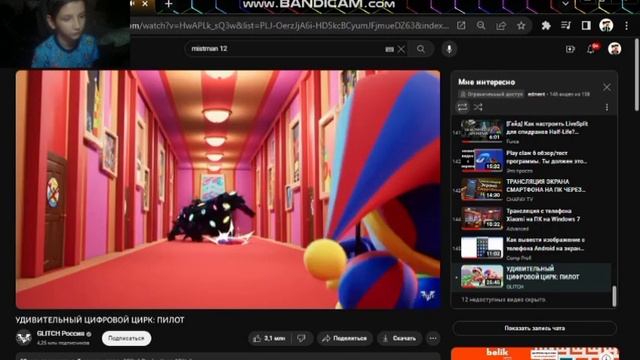
Task: Start voice search with microphone
Action: 449,49
